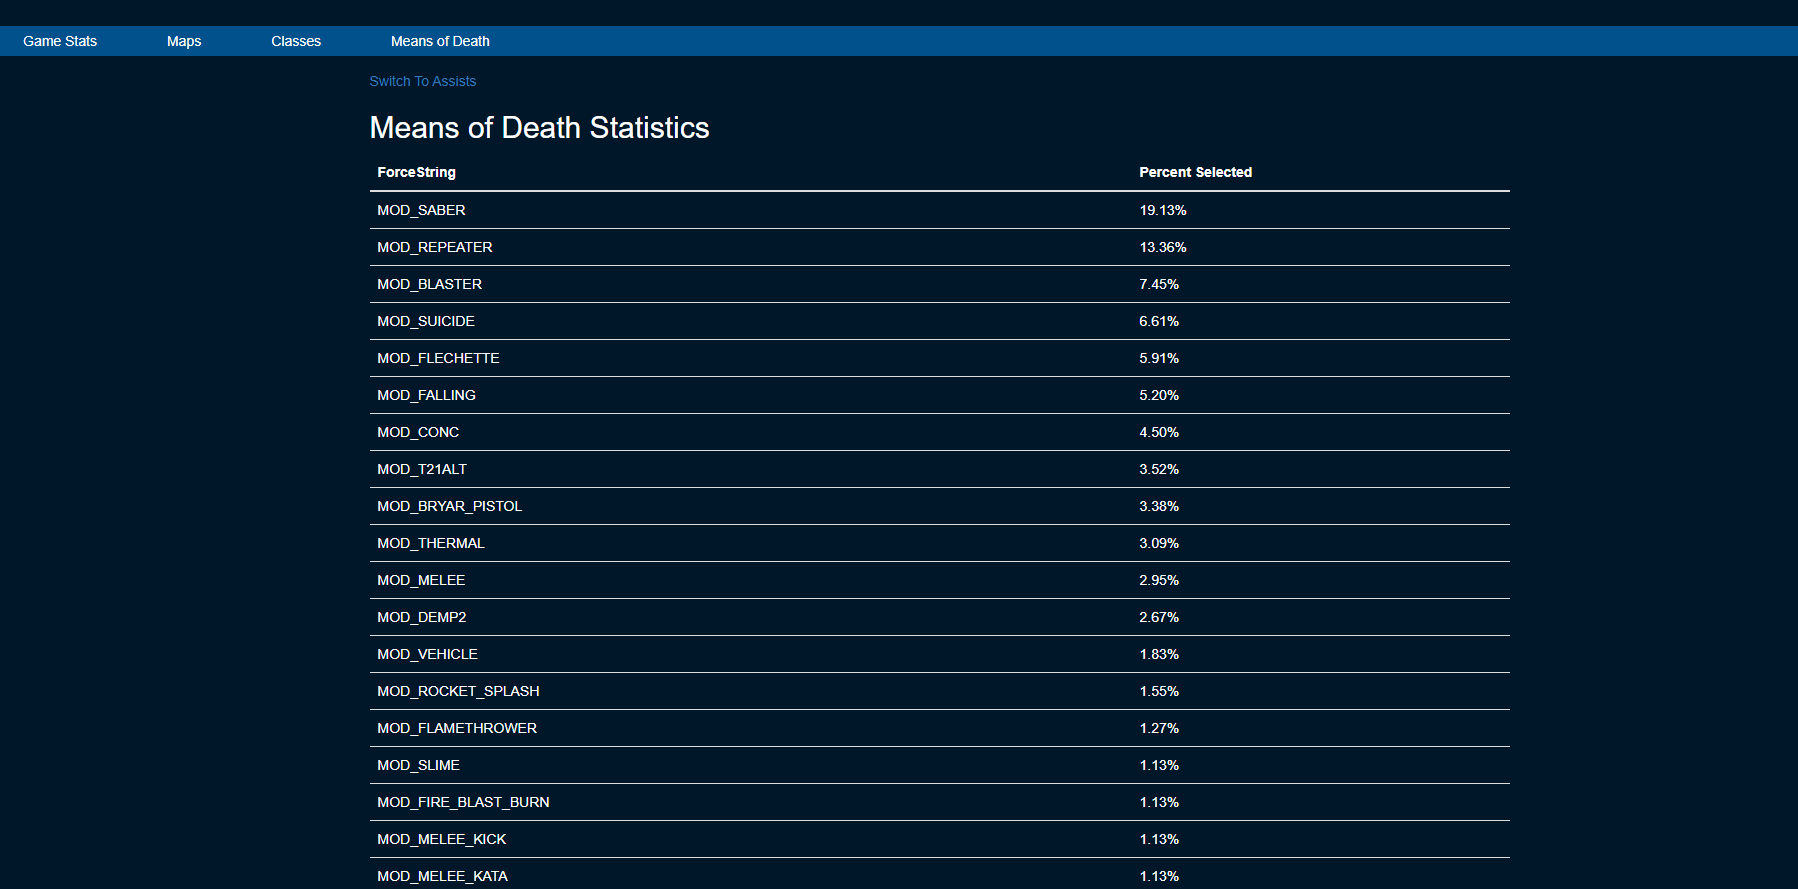Click on MOD_SUICIDE in the table
1798x889 pixels.
425,321
